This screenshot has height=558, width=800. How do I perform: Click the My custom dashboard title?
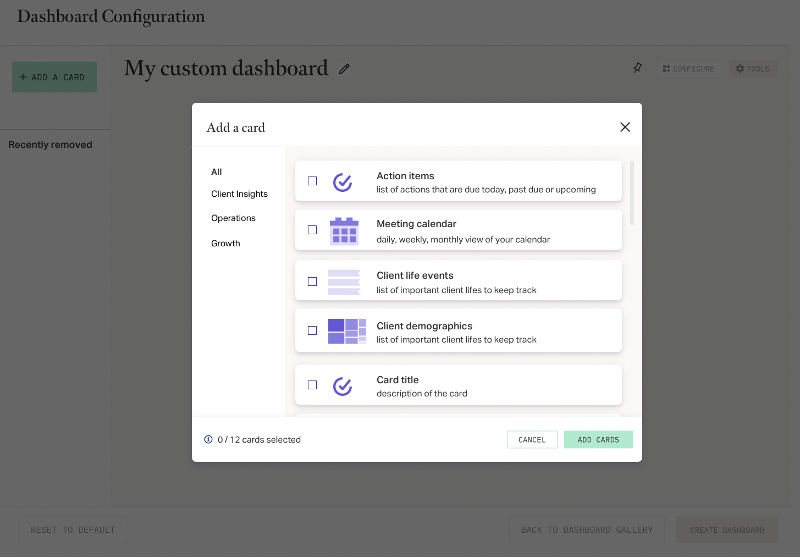click(x=226, y=68)
